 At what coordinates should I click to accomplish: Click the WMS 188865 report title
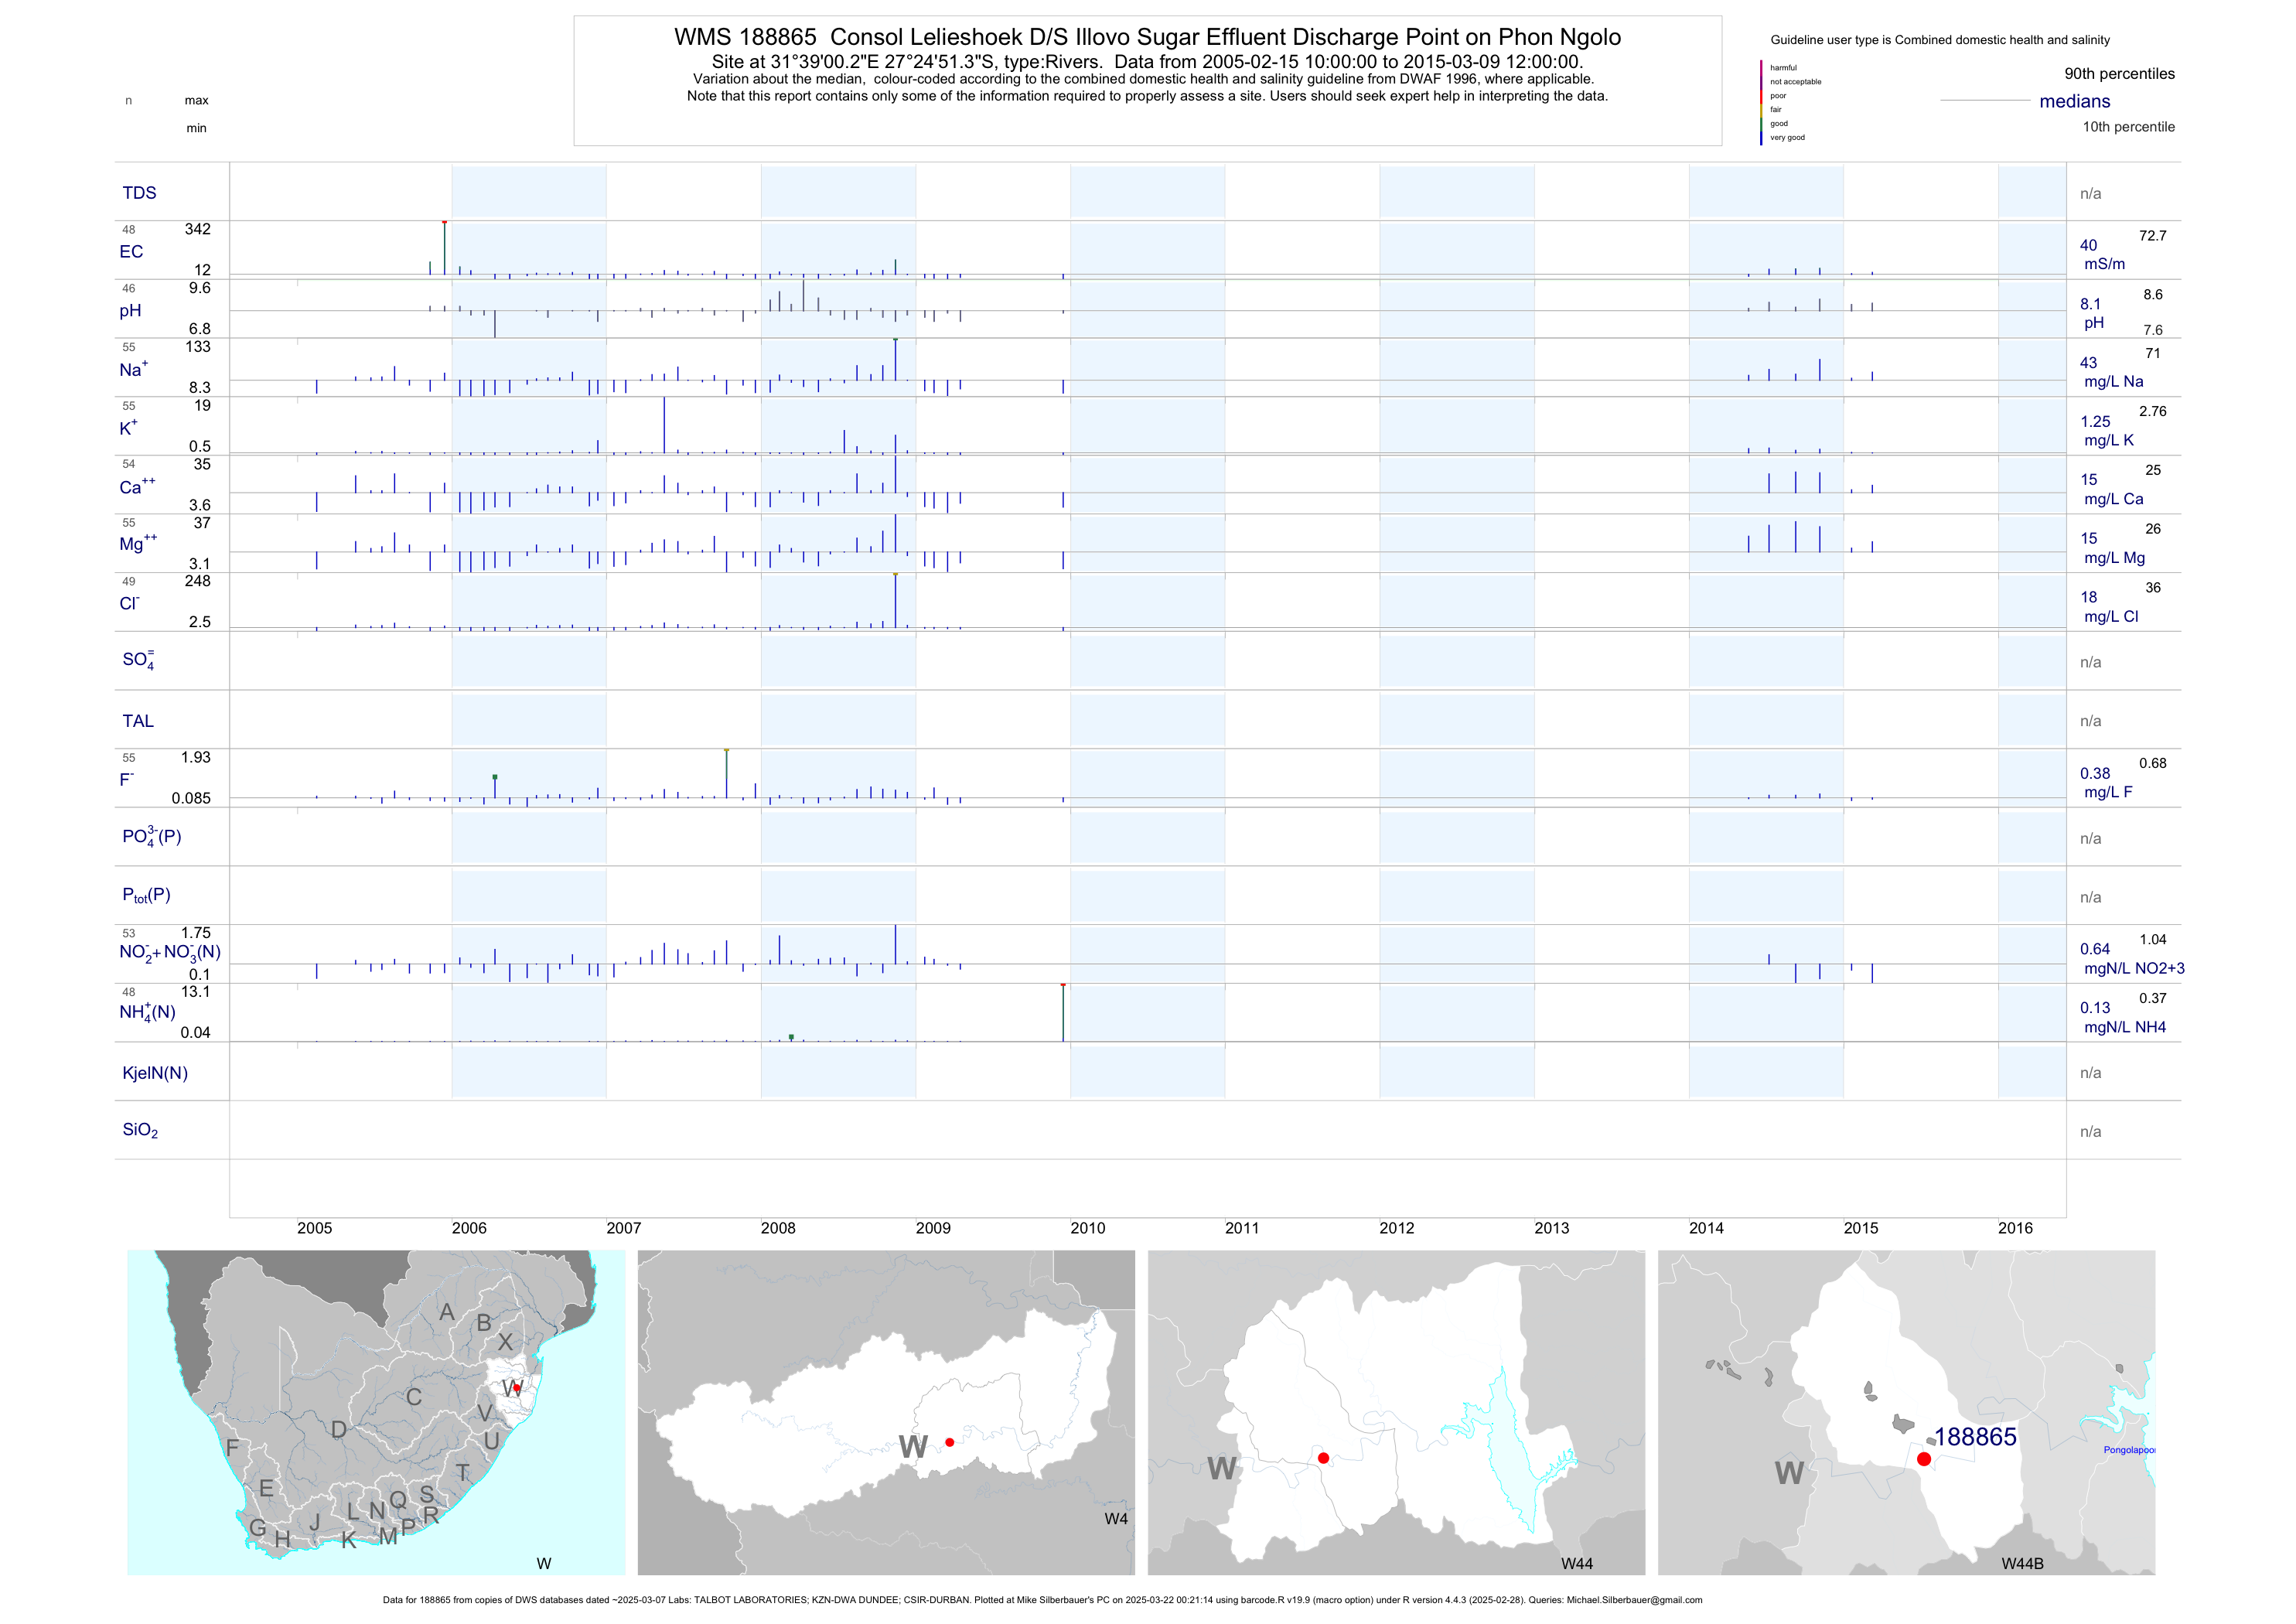click(1147, 37)
